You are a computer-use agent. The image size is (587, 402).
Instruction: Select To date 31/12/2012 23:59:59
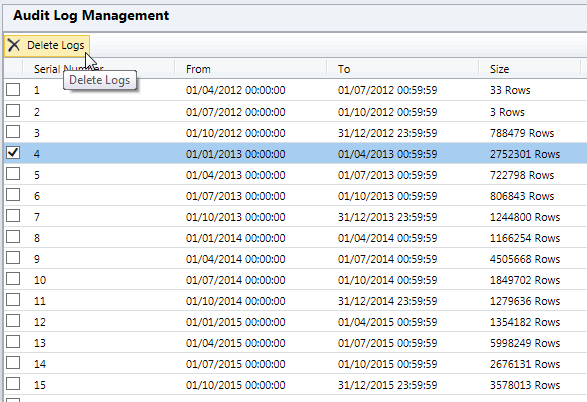(387, 133)
